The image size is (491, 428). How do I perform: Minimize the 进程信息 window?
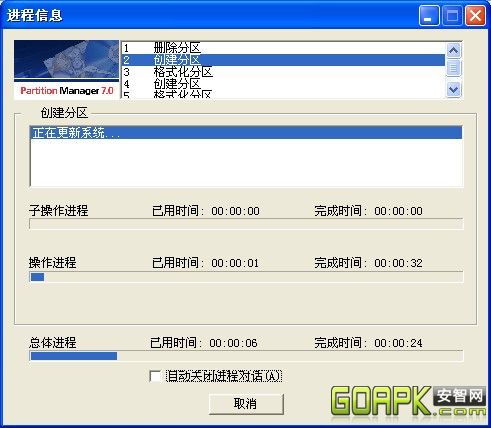tap(429, 16)
